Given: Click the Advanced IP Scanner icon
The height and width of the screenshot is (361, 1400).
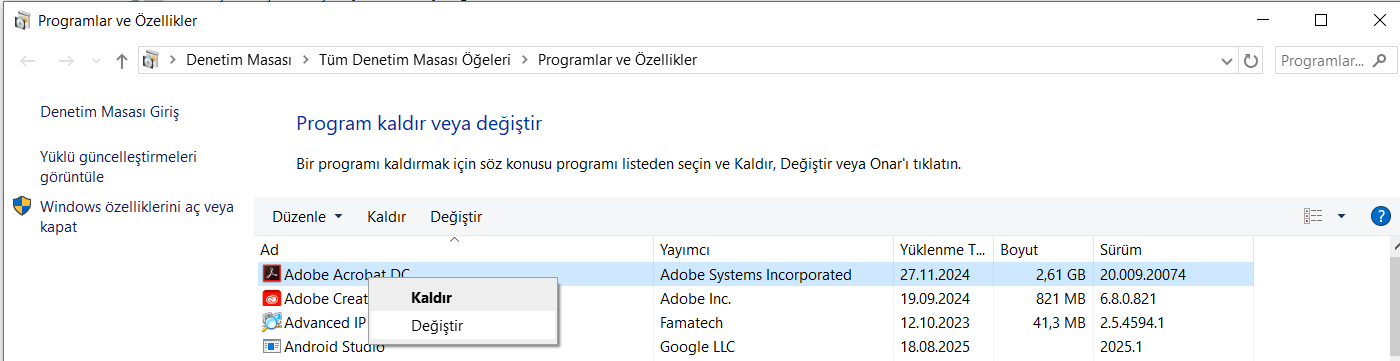Looking at the screenshot, I should point(270,322).
